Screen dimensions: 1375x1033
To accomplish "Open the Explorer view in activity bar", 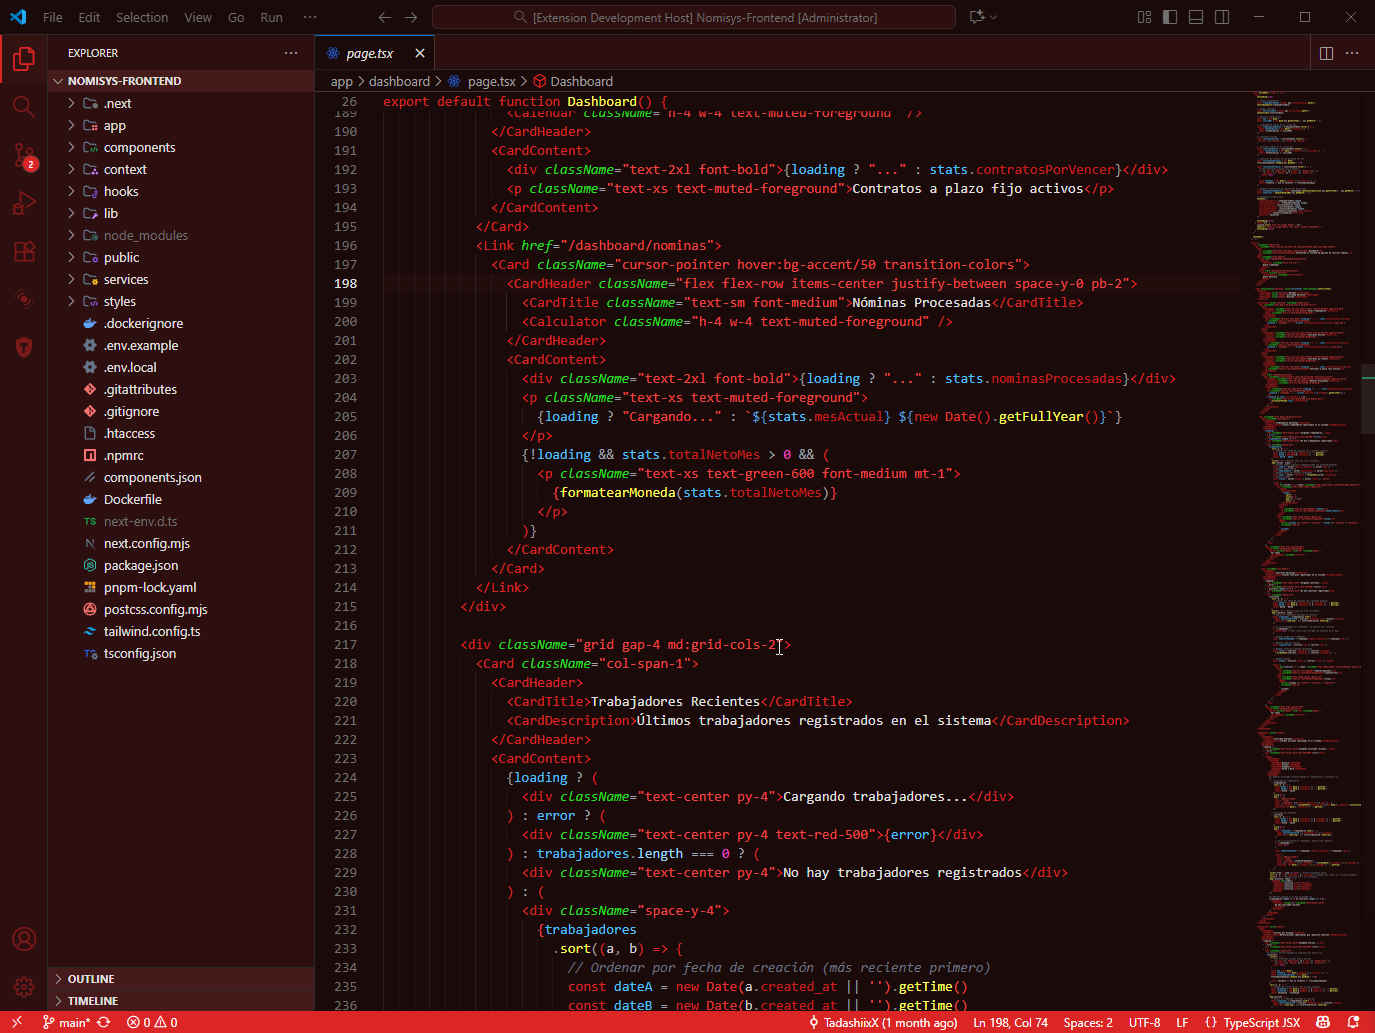I will click(x=24, y=59).
